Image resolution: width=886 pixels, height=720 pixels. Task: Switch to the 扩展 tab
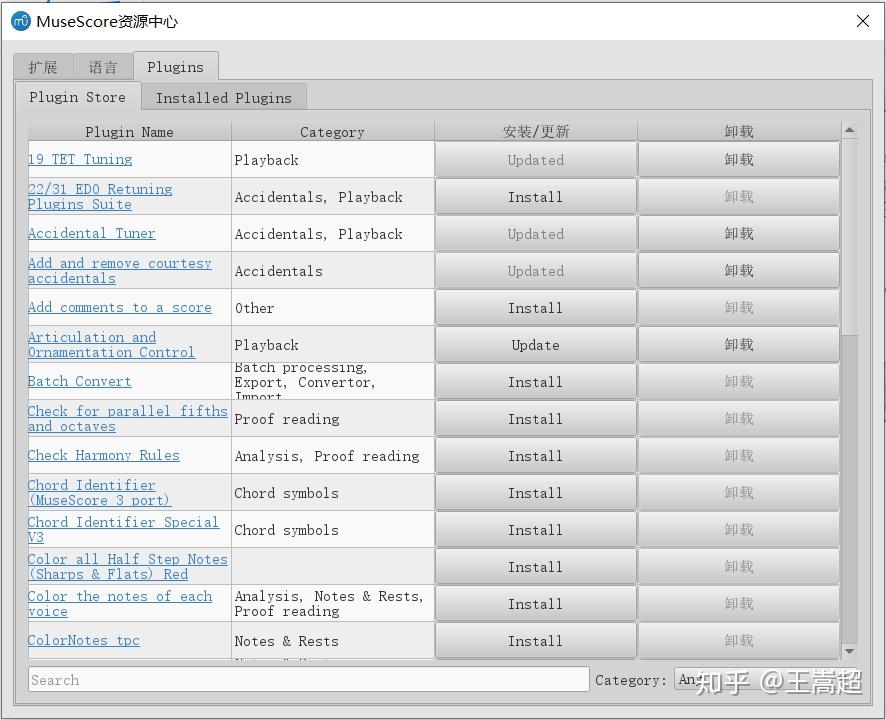coord(42,66)
